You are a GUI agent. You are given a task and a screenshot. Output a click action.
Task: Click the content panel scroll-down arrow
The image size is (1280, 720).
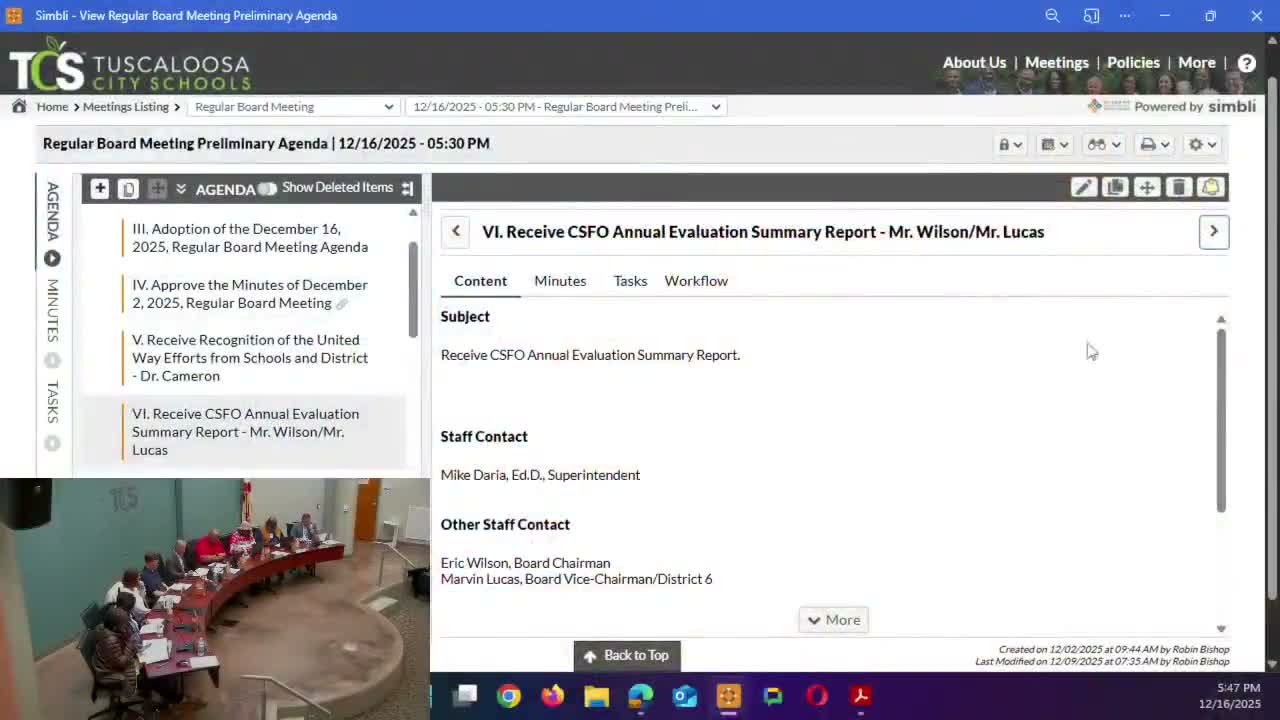click(x=1221, y=629)
